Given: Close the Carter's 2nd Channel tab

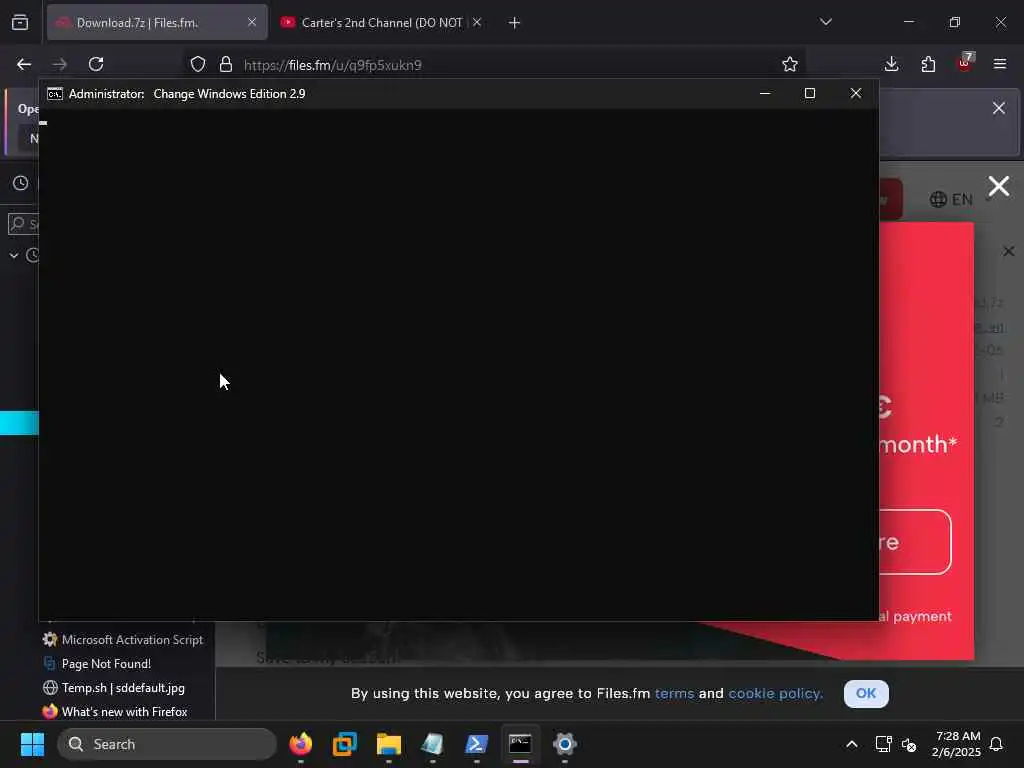Looking at the screenshot, I should click(477, 22).
